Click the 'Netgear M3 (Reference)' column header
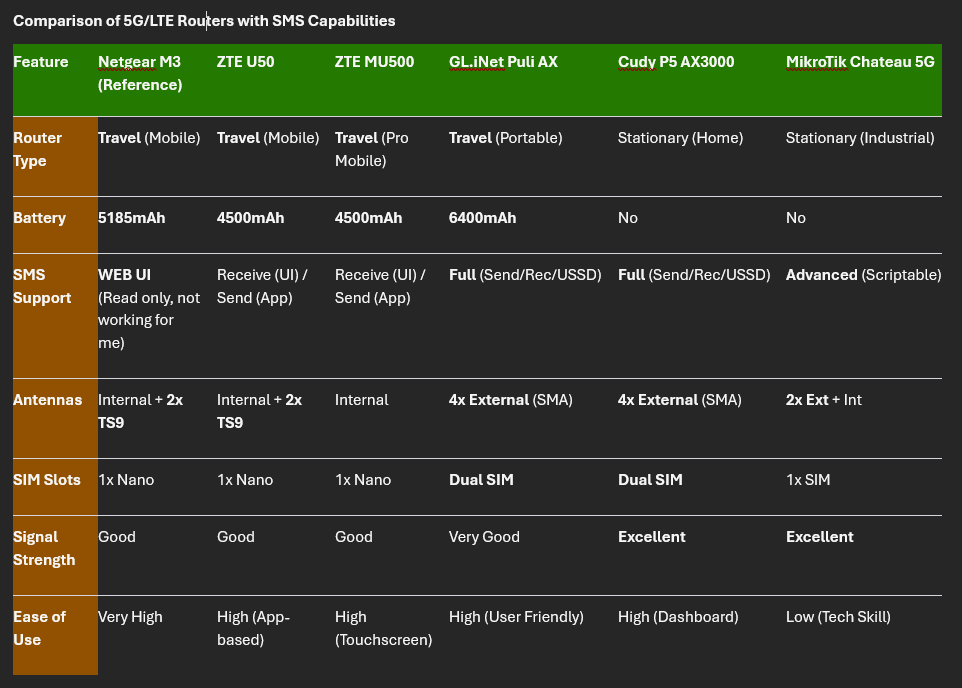 click(x=140, y=74)
